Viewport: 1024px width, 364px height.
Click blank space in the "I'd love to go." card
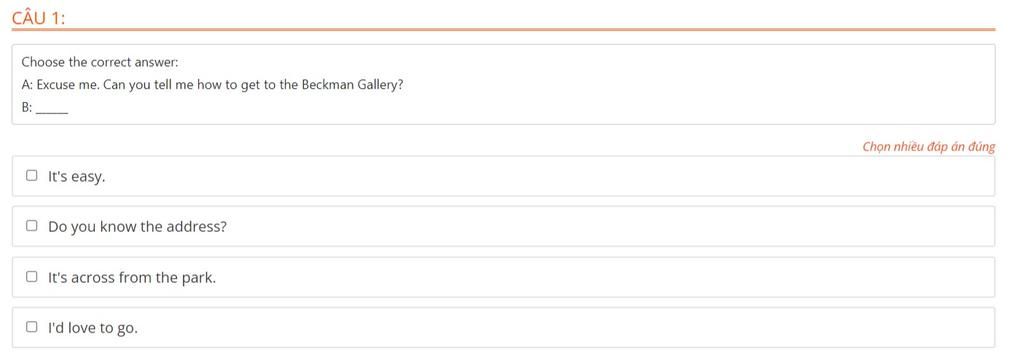tap(562, 327)
